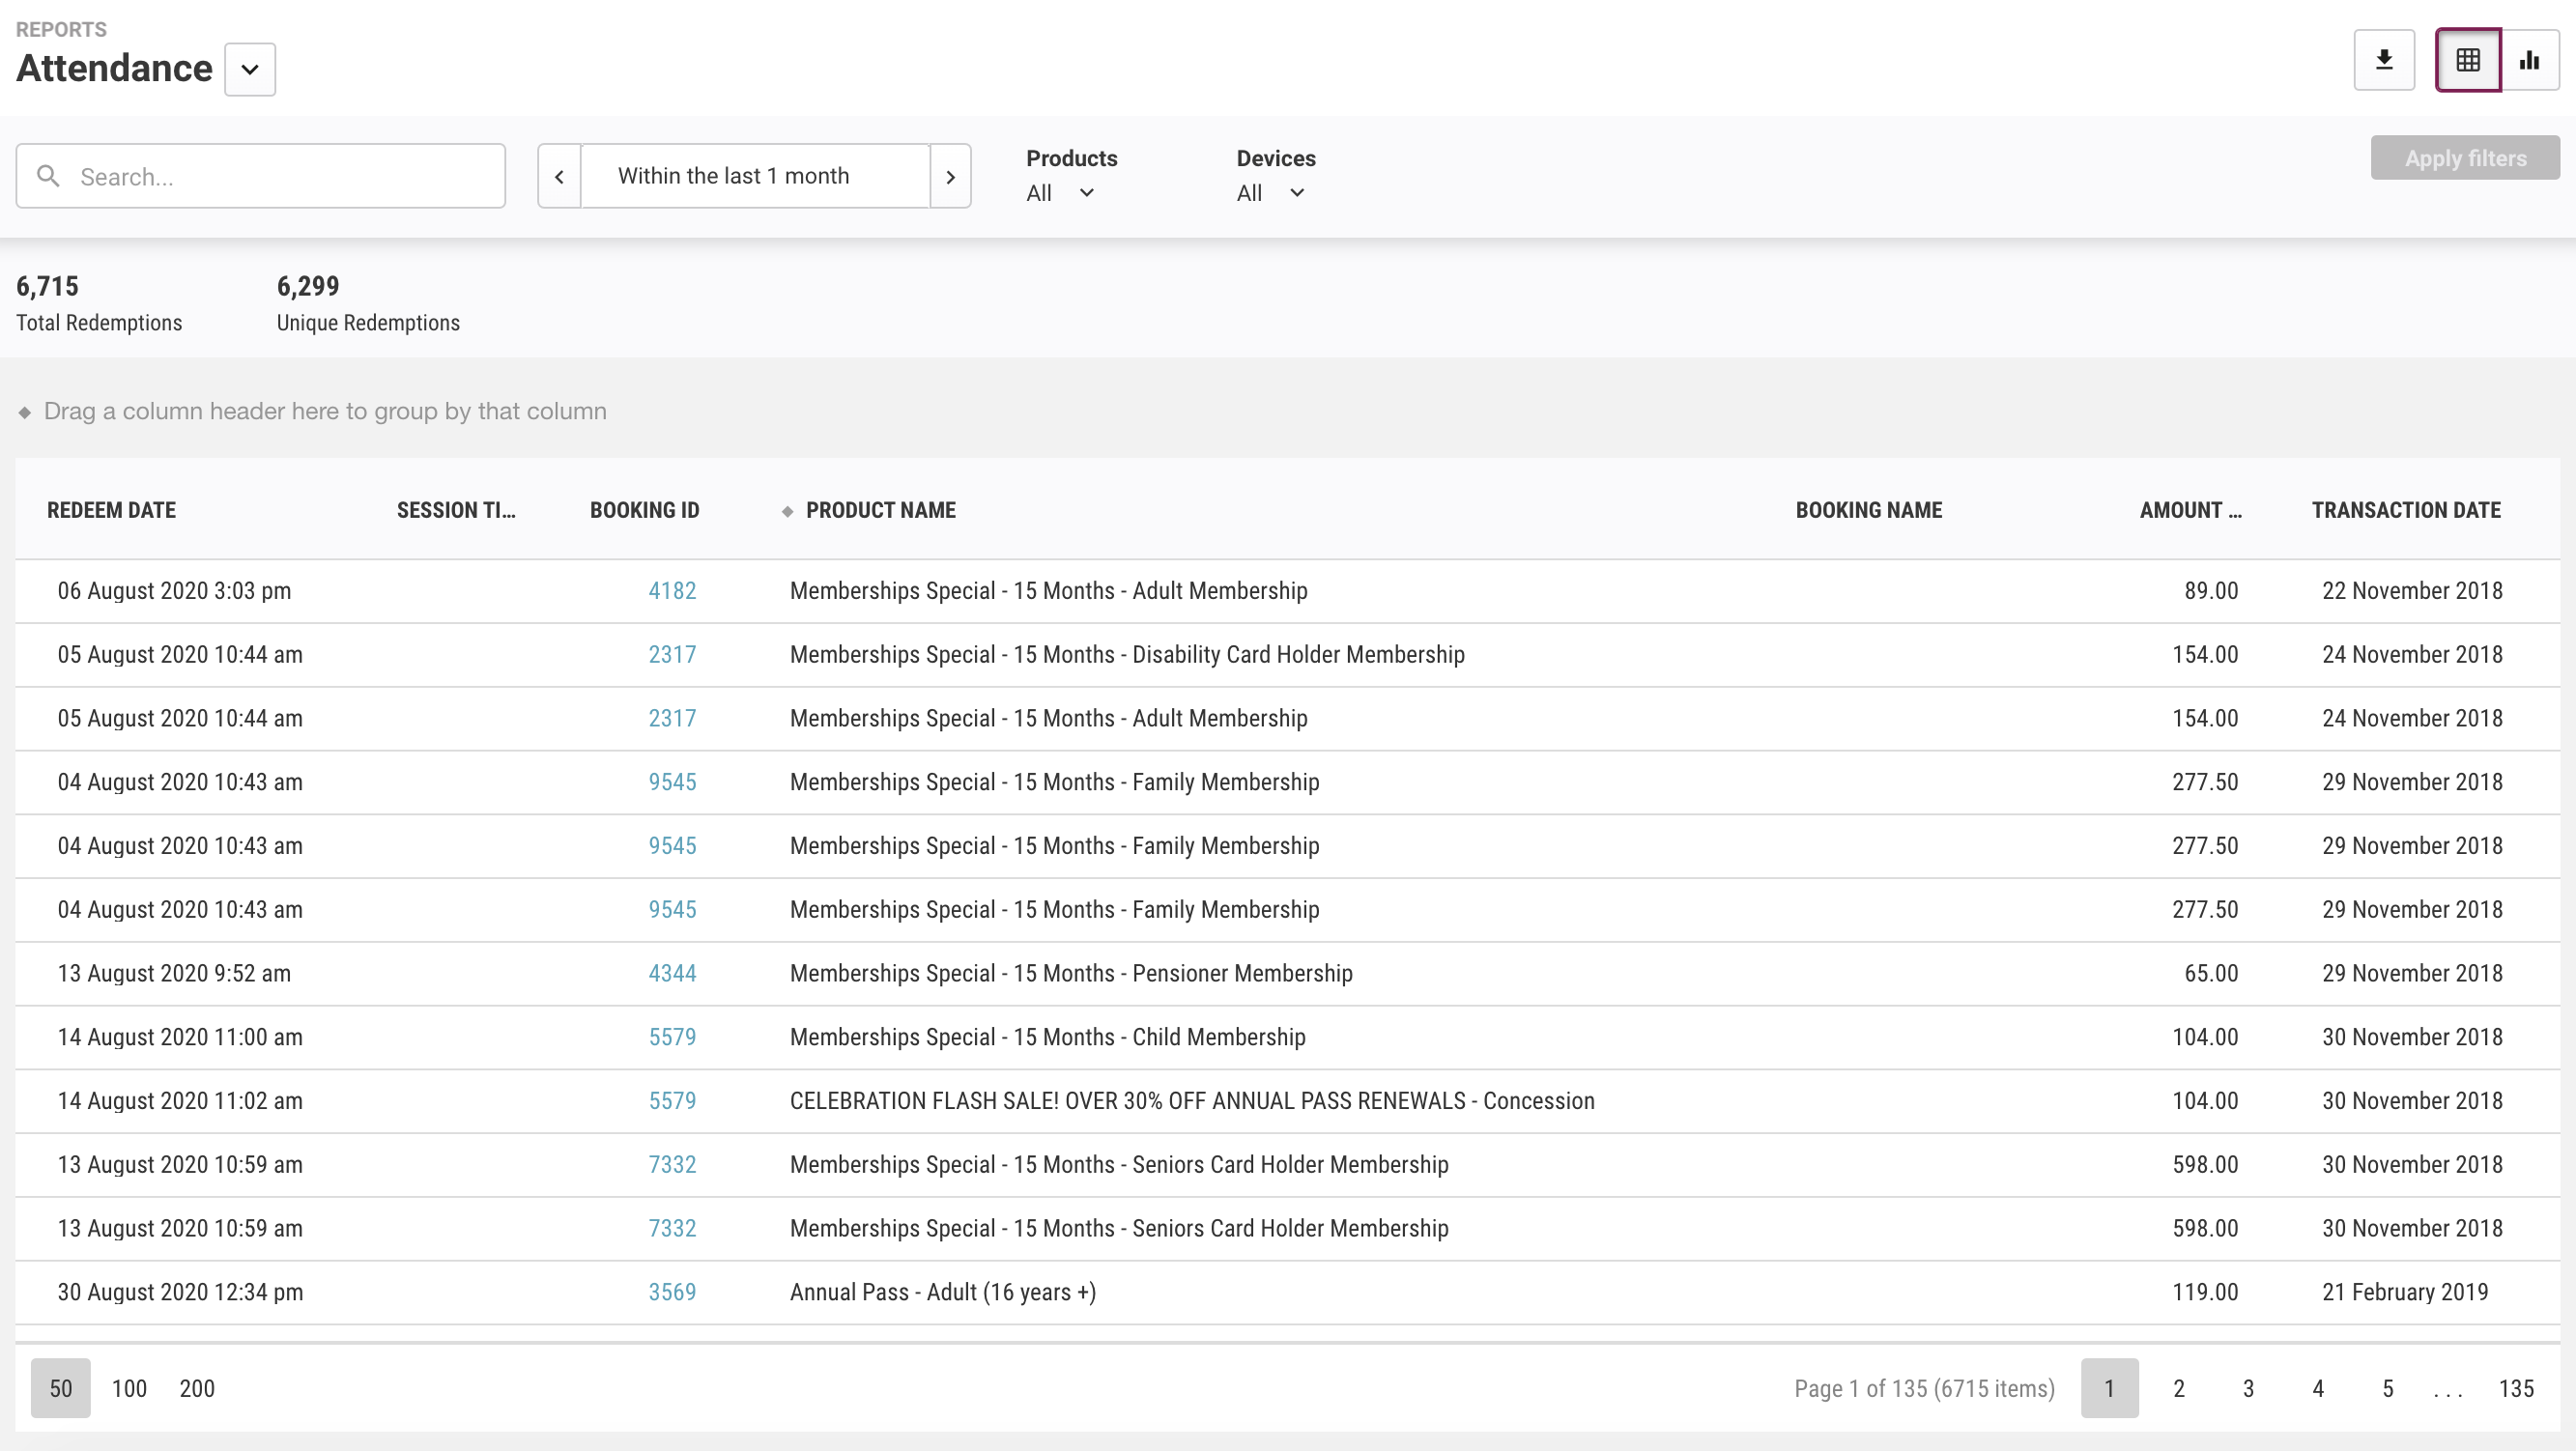Open booking 4344 link
2576x1451 pixels.
coord(672,973)
